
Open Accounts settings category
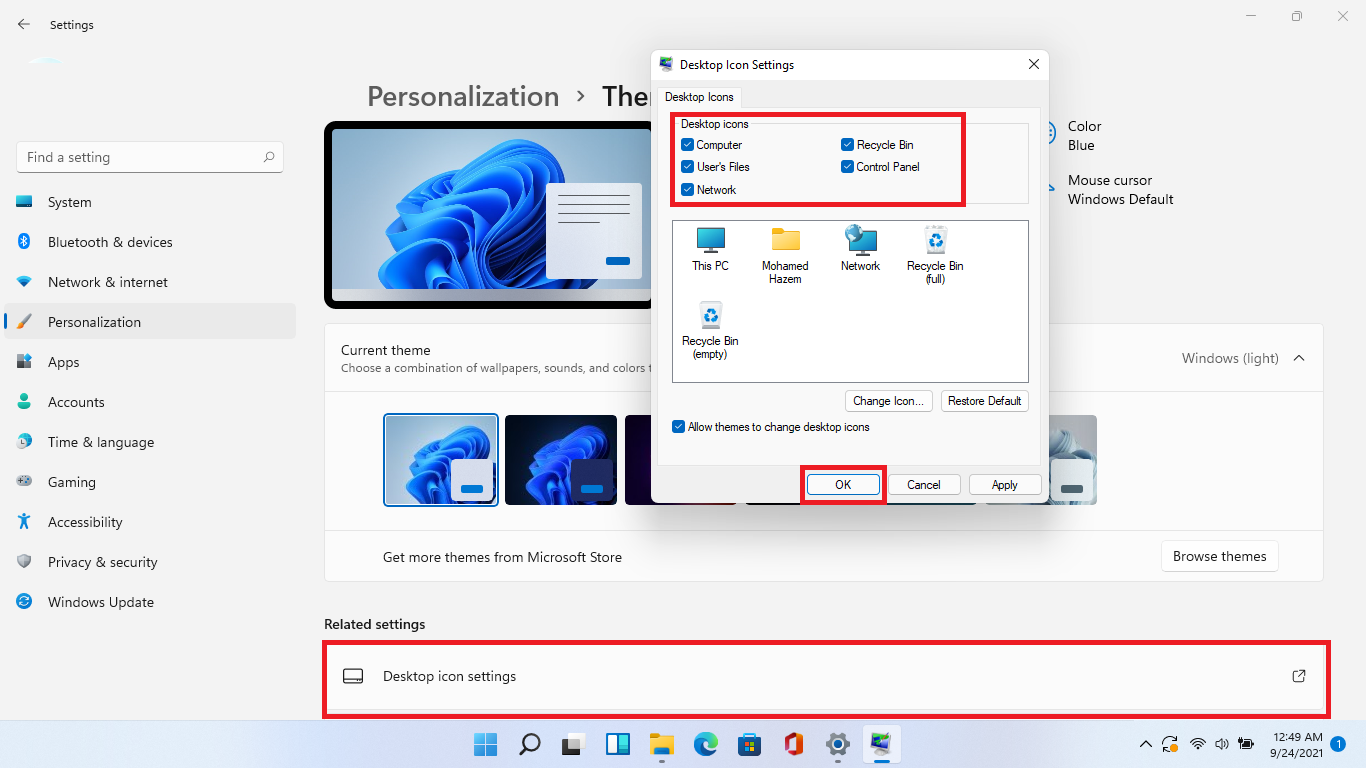(150, 402)
